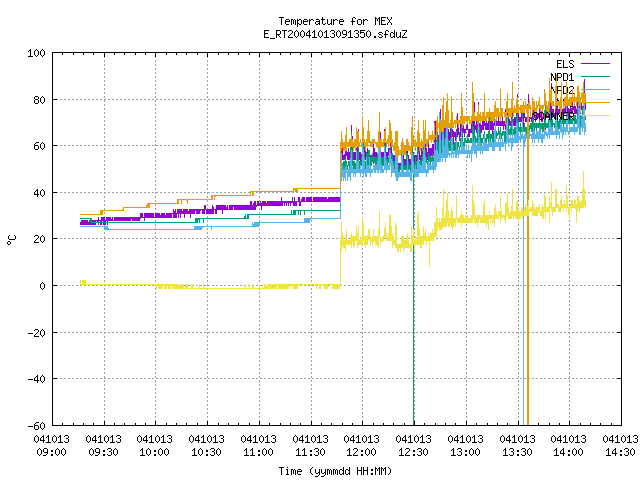Click the "0" y-axis tick label
Image resolution: width=640 pixels, height=480 pixels.
42,286
